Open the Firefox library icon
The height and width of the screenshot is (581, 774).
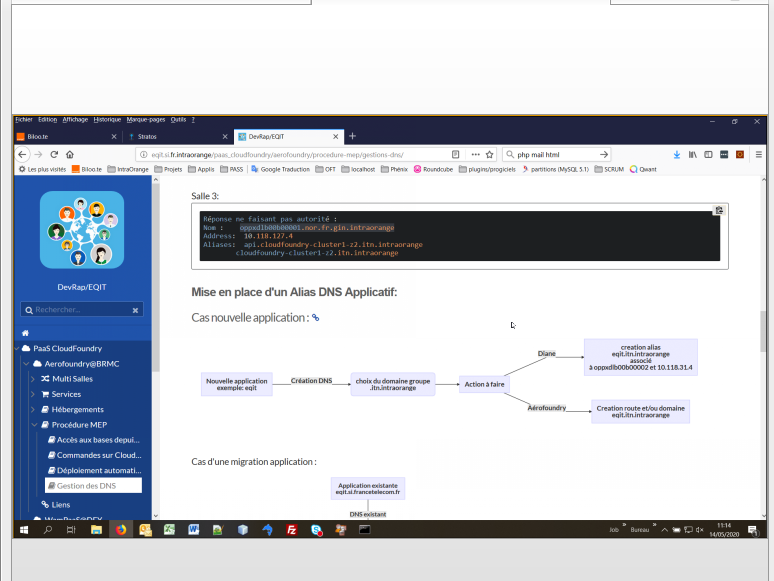(692, 155)
